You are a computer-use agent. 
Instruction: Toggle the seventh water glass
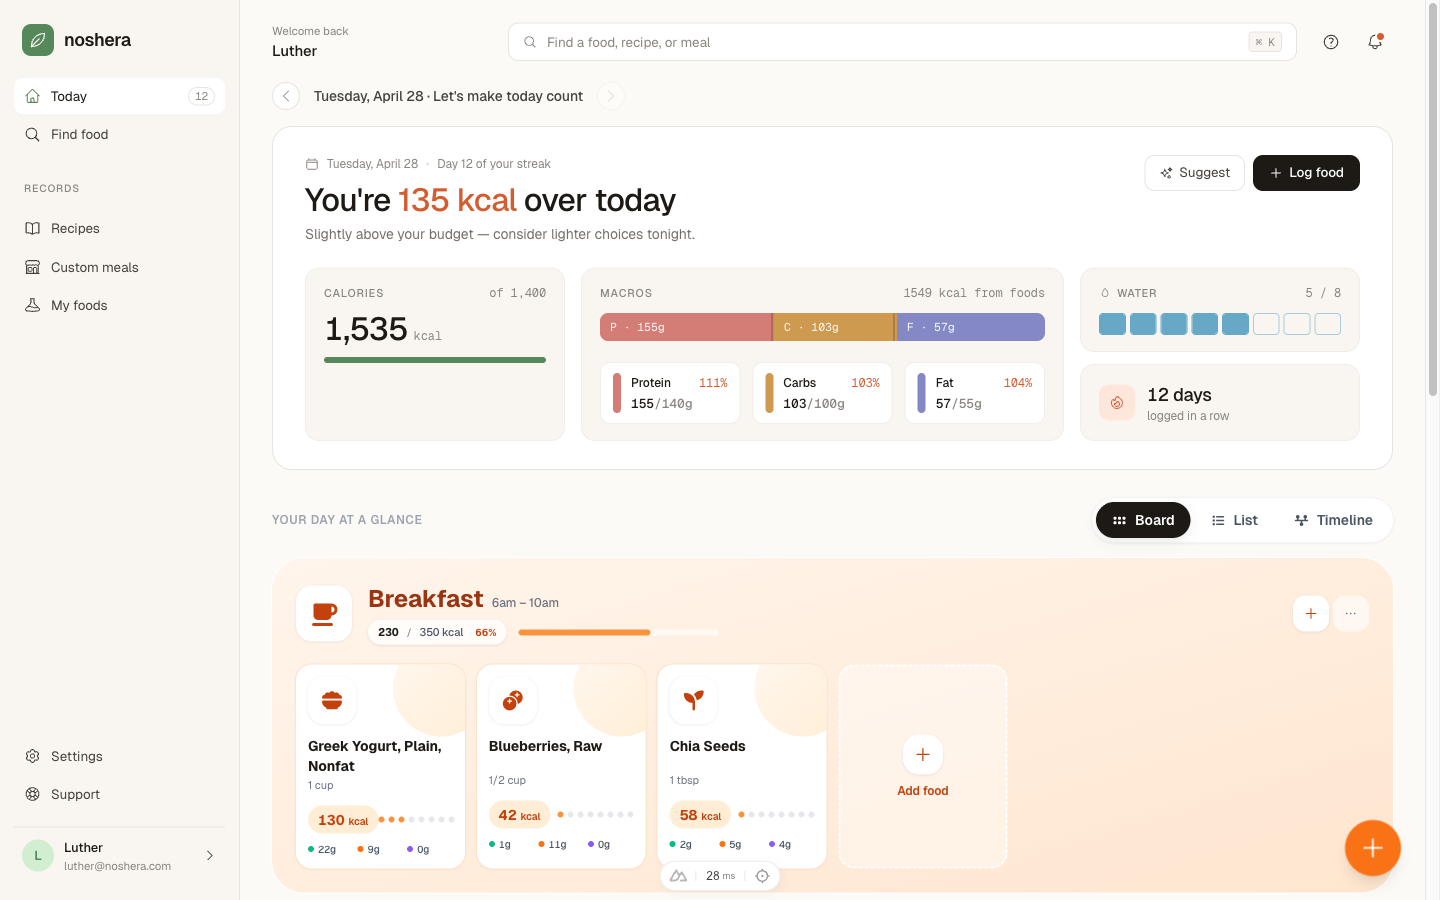click(x=1297, y=324)
